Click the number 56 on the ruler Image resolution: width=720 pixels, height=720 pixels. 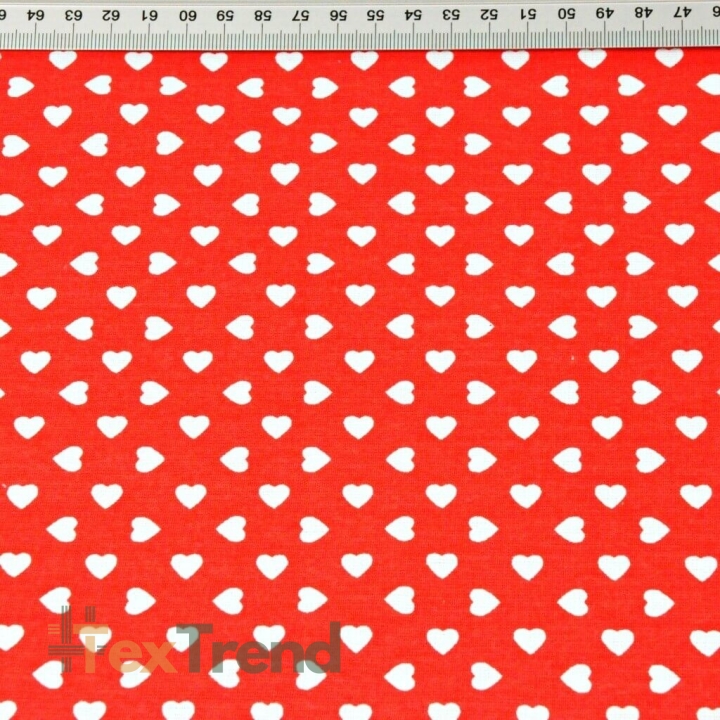pos(338,16)
